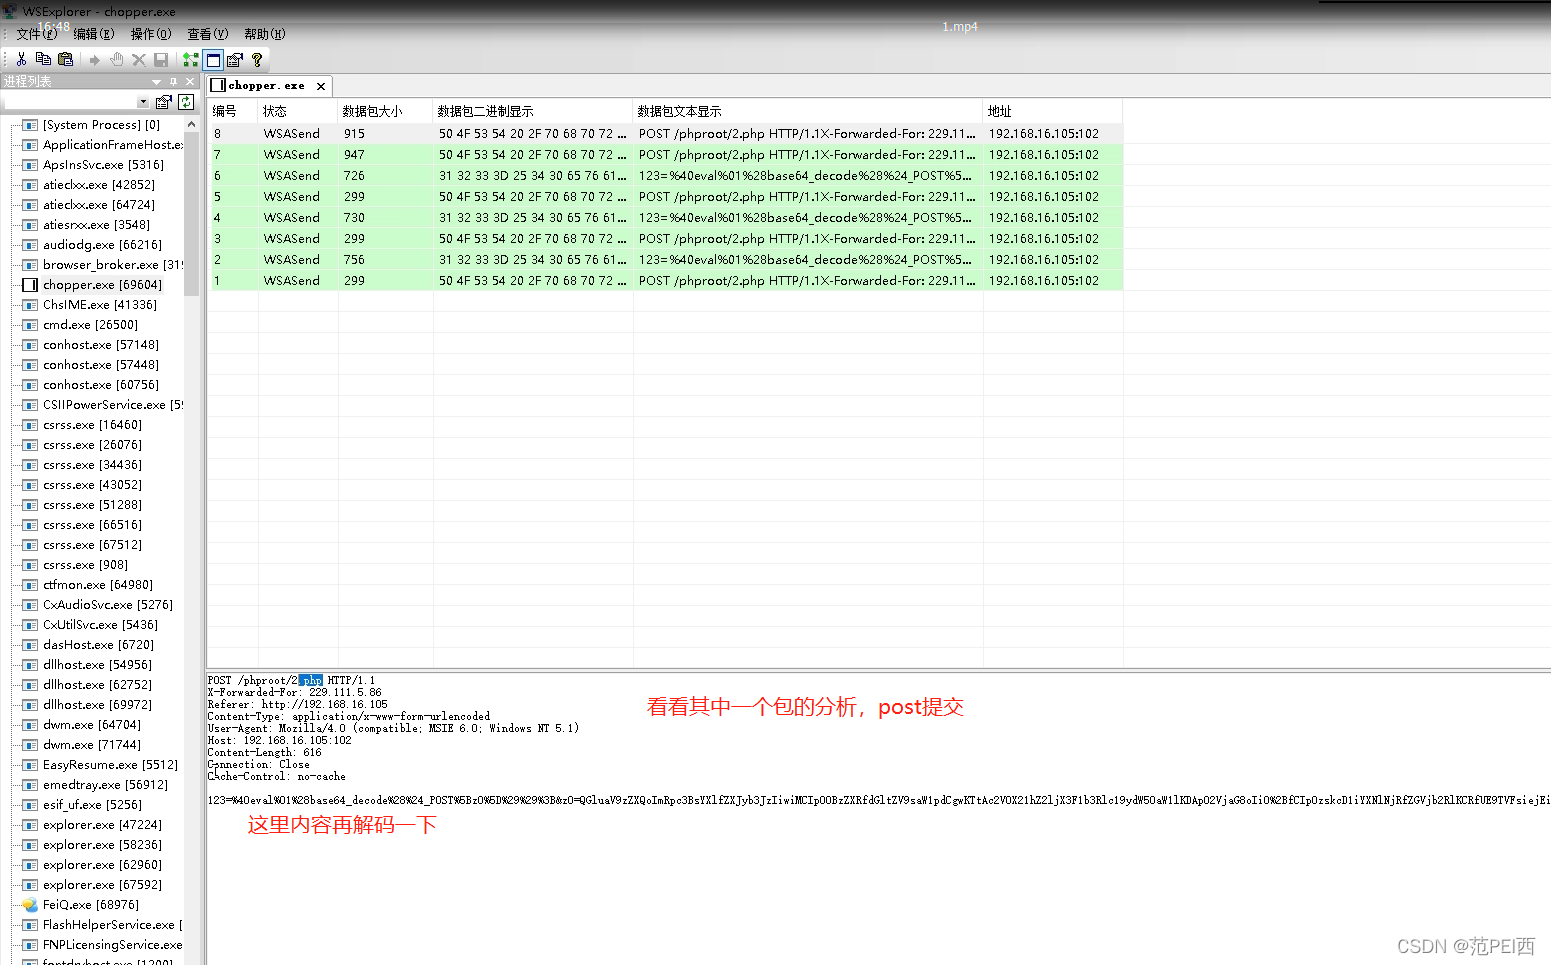This screenshot has width=1551, height=965.
Task: Select packet row number 3
Action: (665, 239)
